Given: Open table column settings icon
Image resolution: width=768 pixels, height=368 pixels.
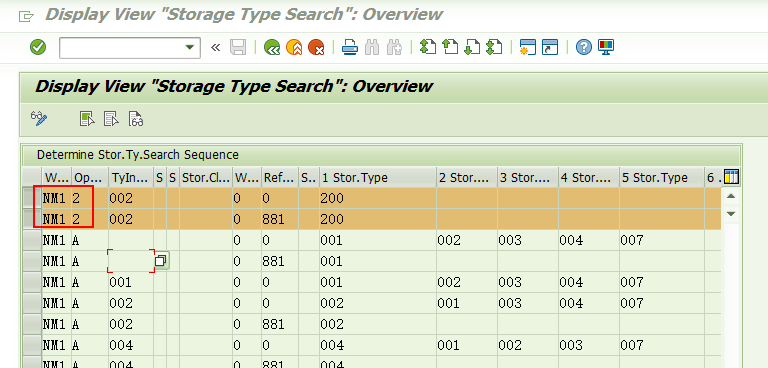Looking at the screenshot, I should pyautogui.click(x=731, y=177).
